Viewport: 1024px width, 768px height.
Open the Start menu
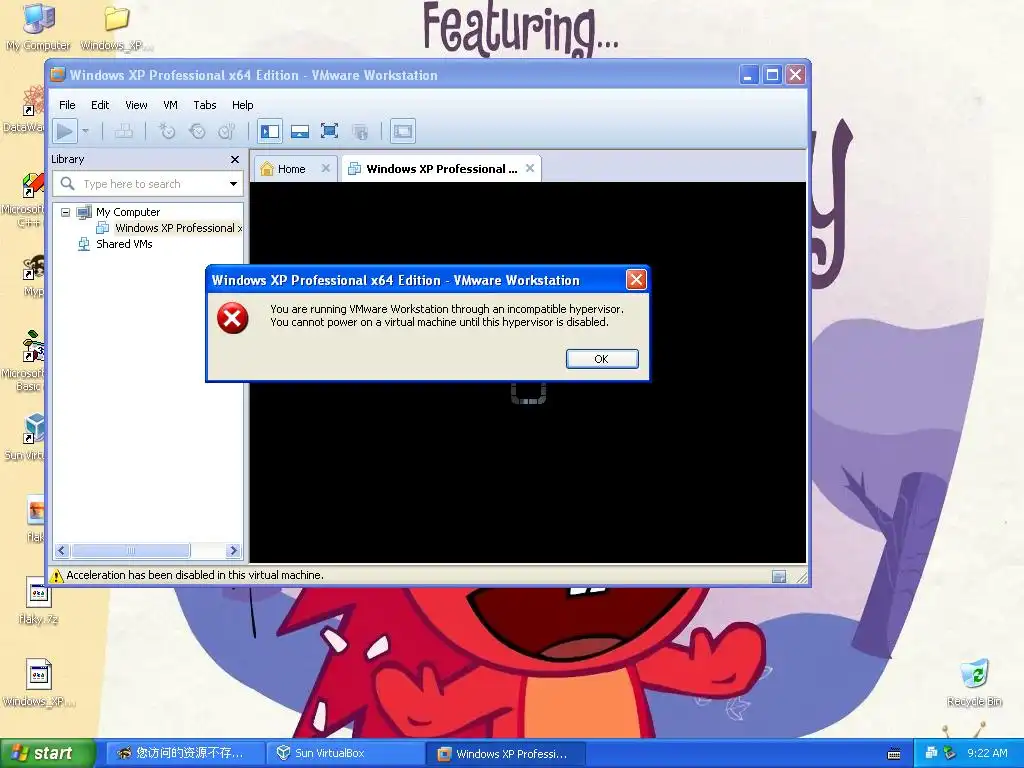click(47, 754)
